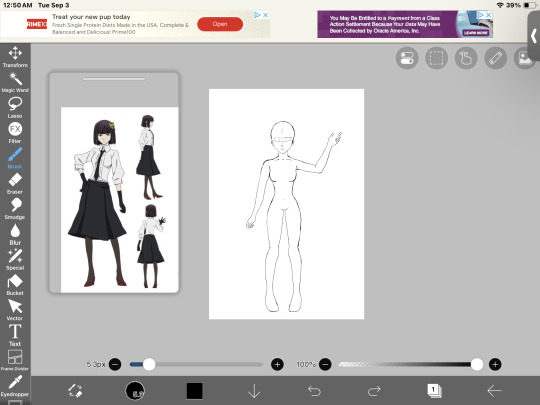Open the black color swatch

pyautogui.click(x=195, y=391)
